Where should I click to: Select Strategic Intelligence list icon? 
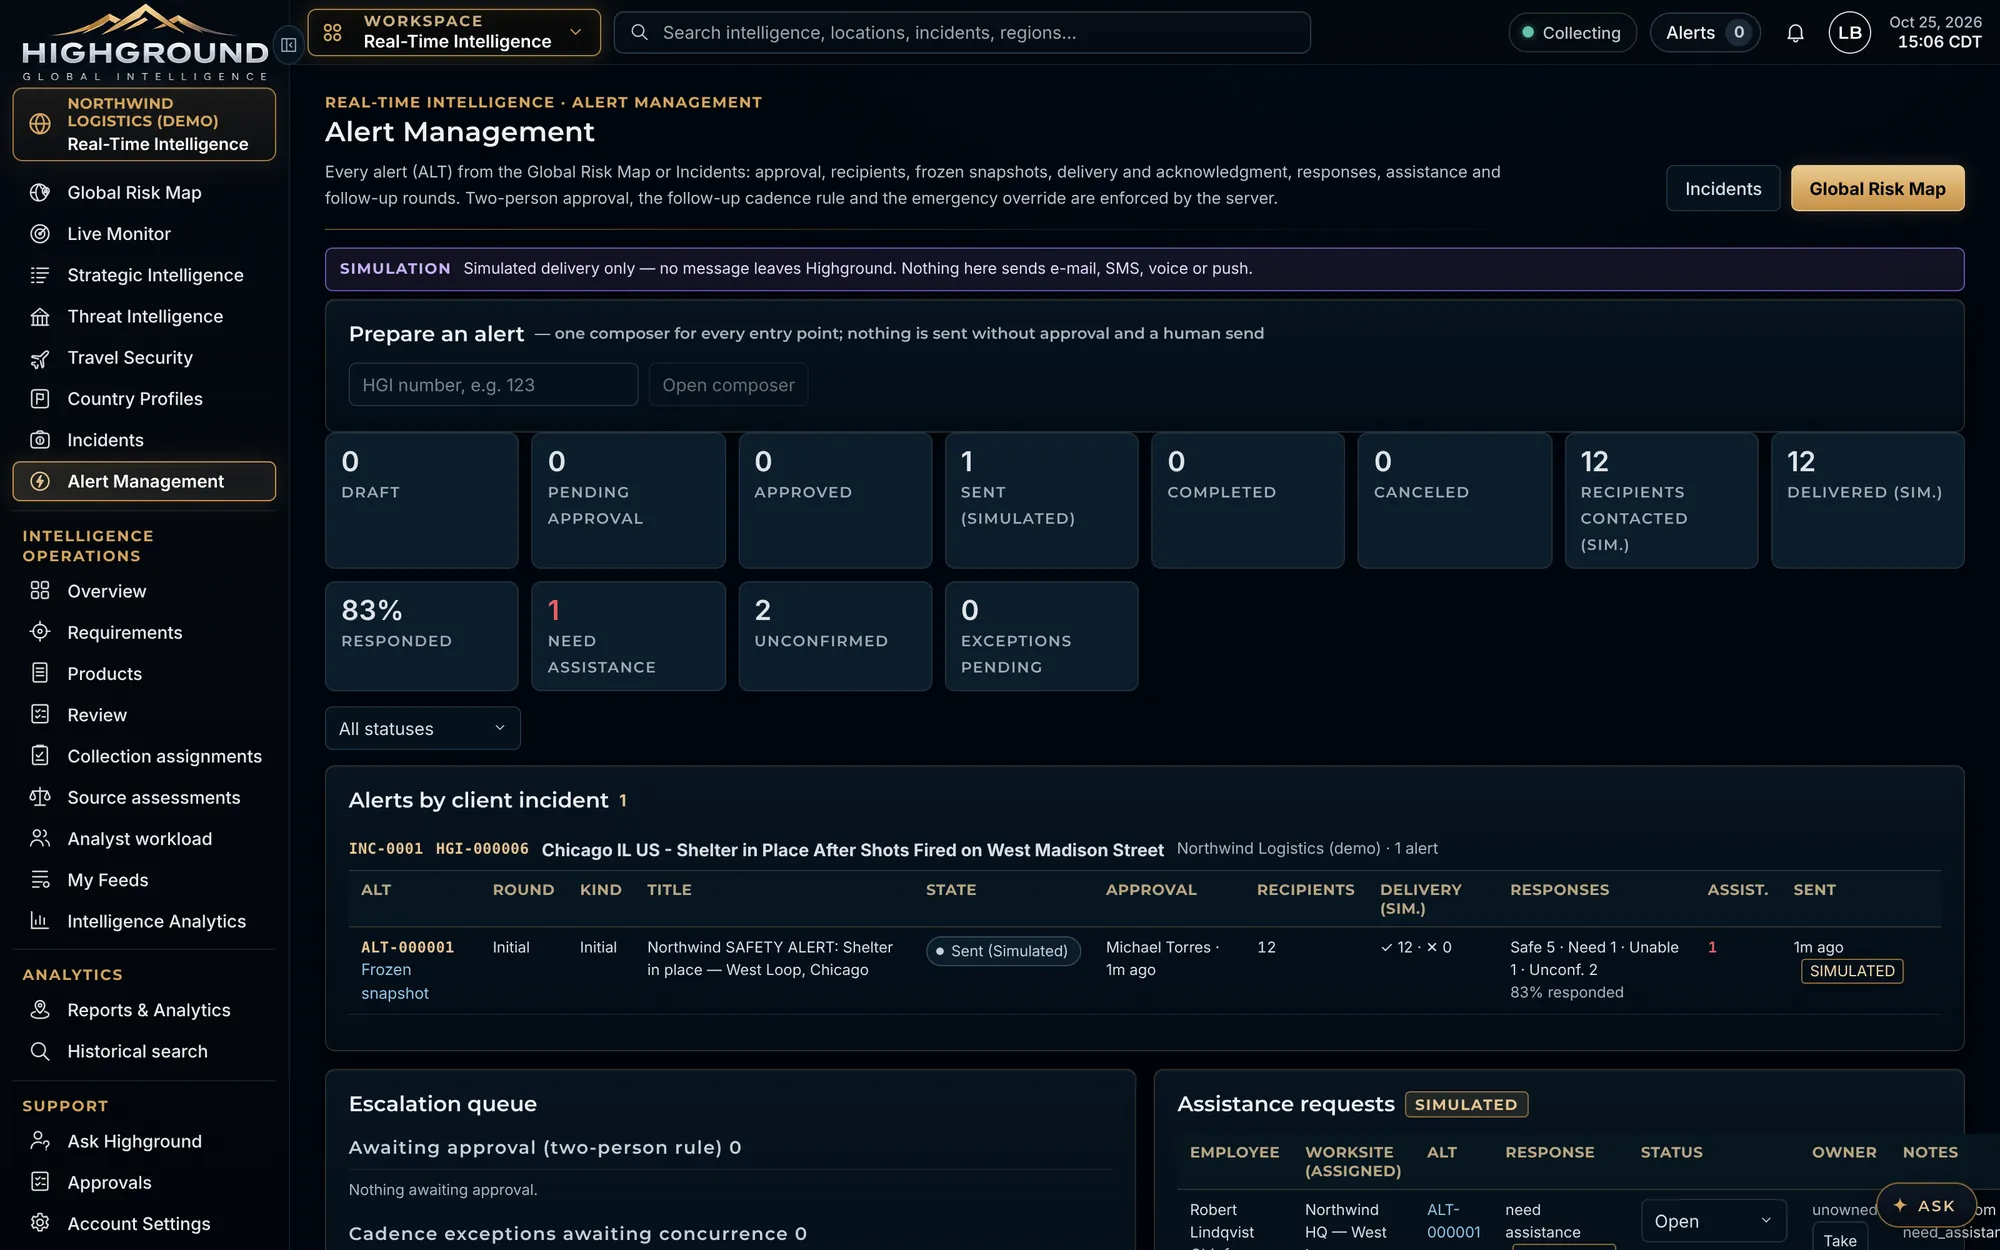pyautogui.click(x=40, y=275)
